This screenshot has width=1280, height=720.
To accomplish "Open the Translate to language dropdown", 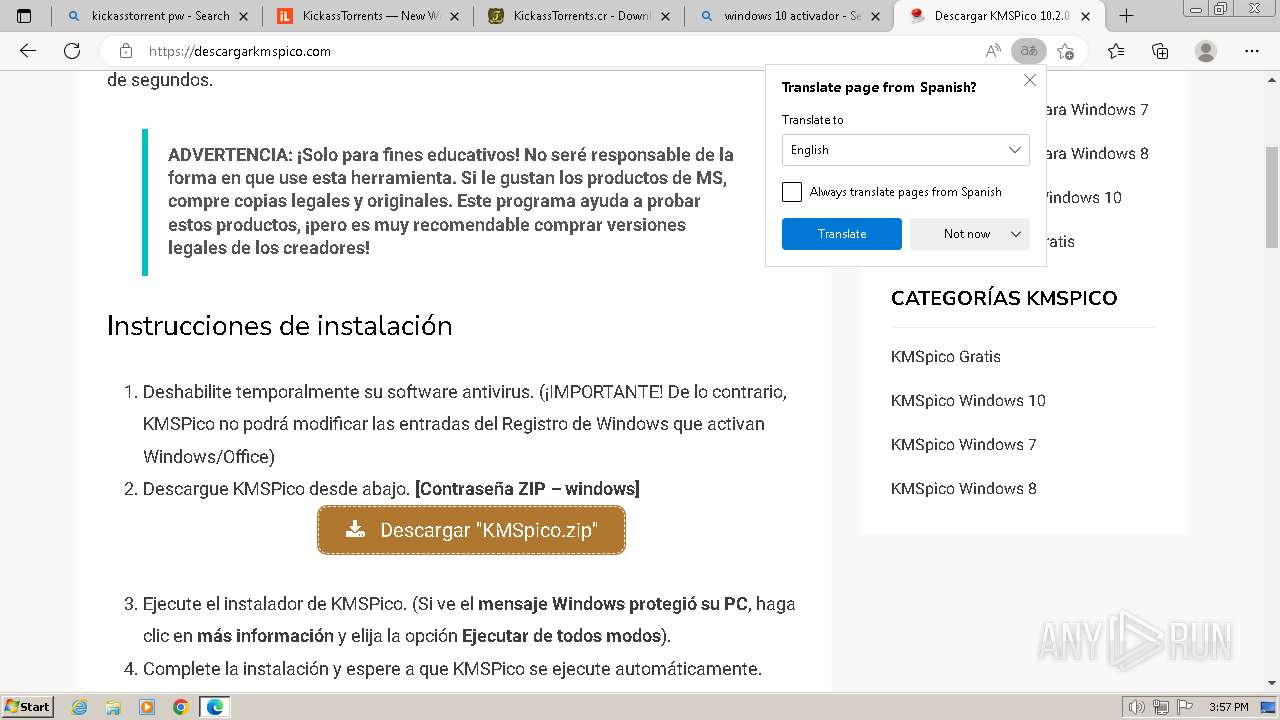I will point(905,150).
